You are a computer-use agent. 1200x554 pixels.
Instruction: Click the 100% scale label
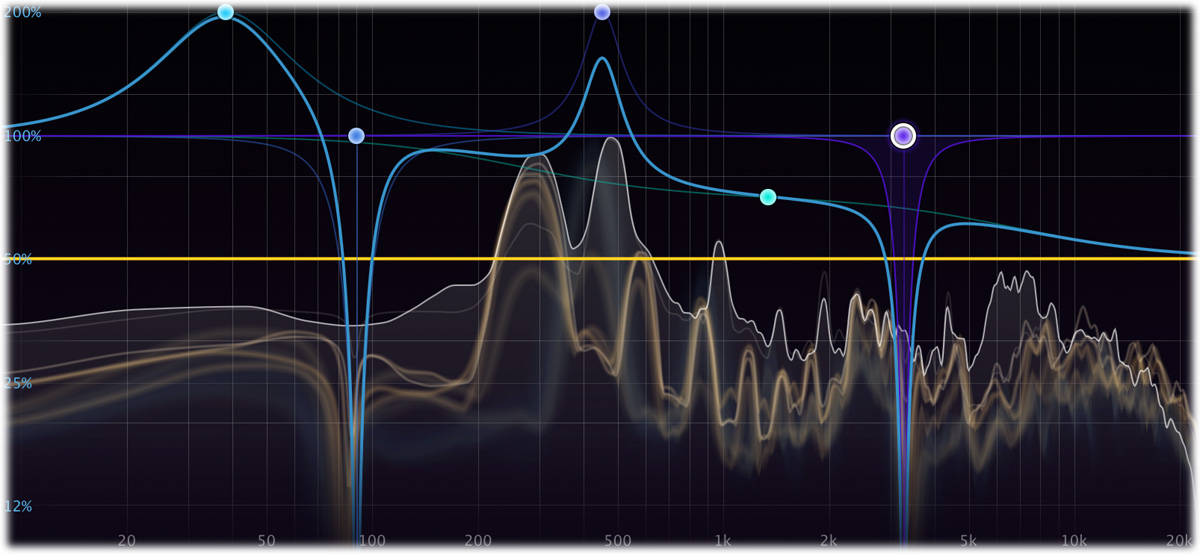point(23,136)
